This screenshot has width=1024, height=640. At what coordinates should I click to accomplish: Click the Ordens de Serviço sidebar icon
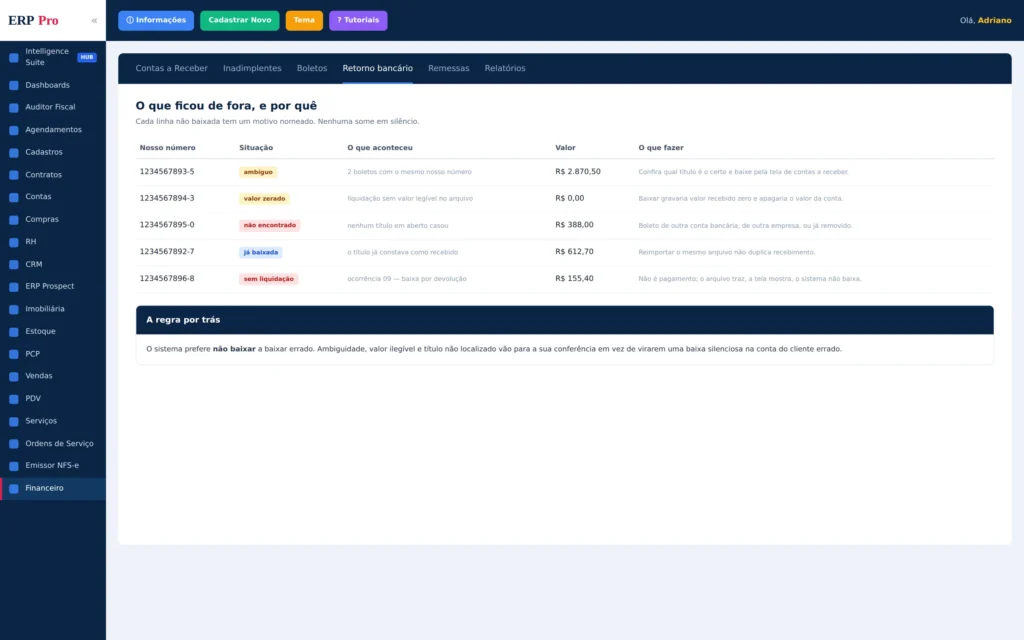14,443
